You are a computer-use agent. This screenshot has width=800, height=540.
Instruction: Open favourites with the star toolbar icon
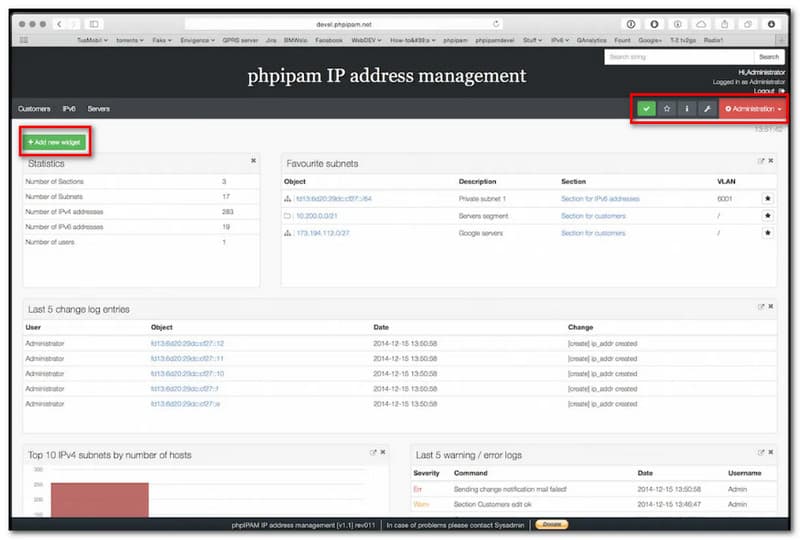667,108
